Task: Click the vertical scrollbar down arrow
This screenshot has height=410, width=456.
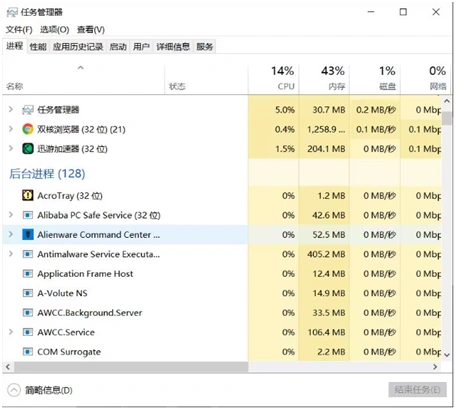Action: 447,355
